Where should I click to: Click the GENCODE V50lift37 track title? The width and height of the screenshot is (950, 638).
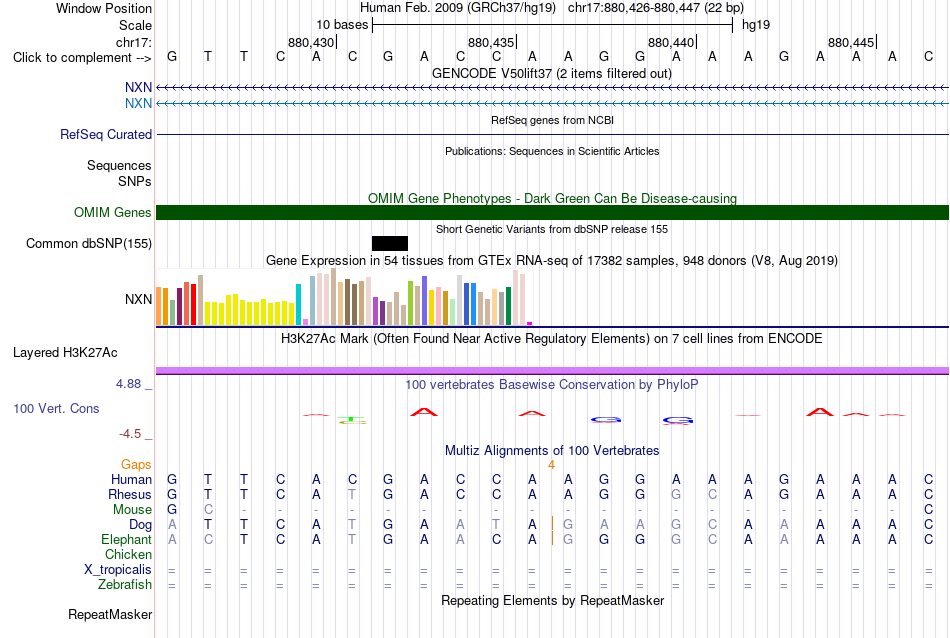(x=552, y=74)
